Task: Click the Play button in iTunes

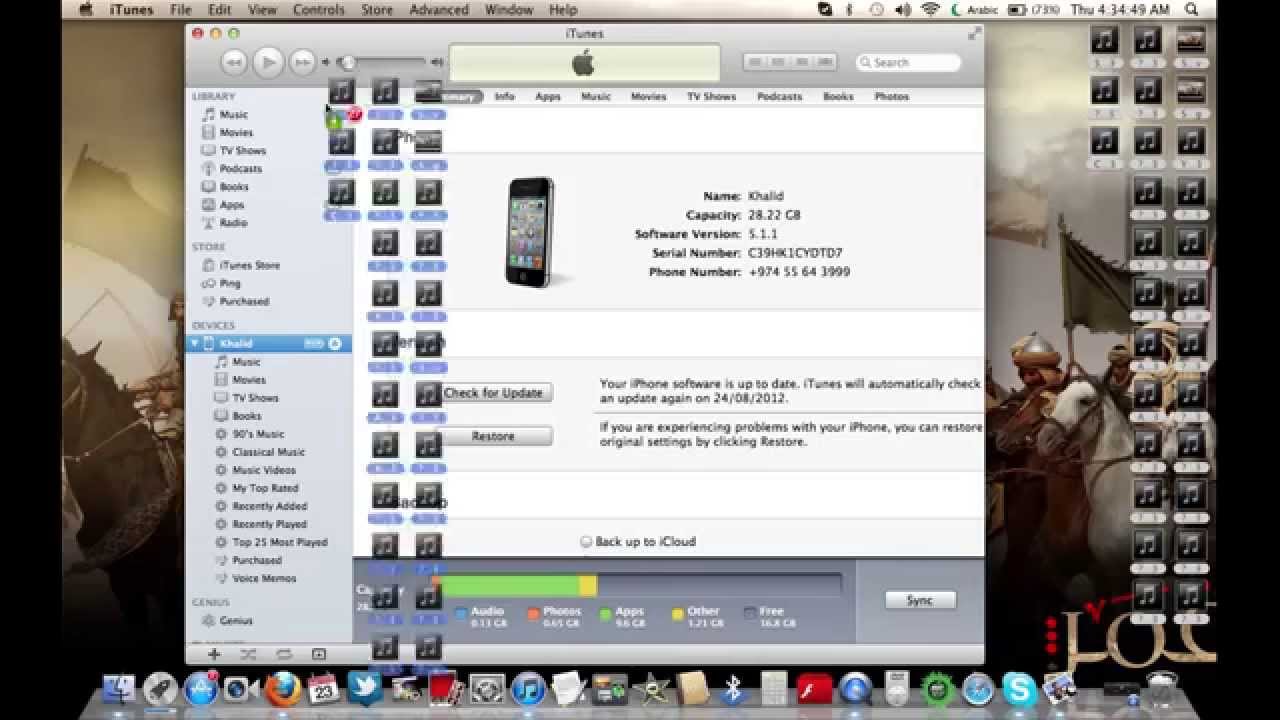Action: [268, 62]
